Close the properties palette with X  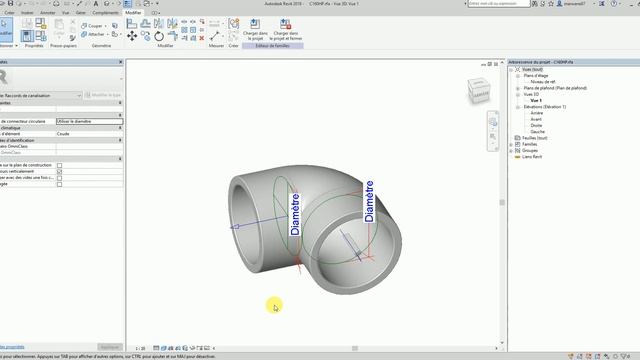[x=120, y=62]
